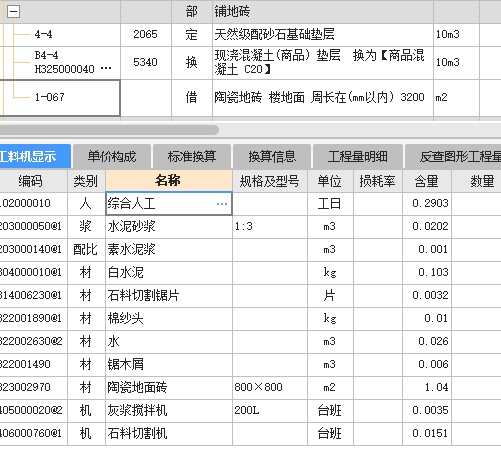The image size is (501, 466).
Task: Click the 数量 column header
Action: [476, 181]
